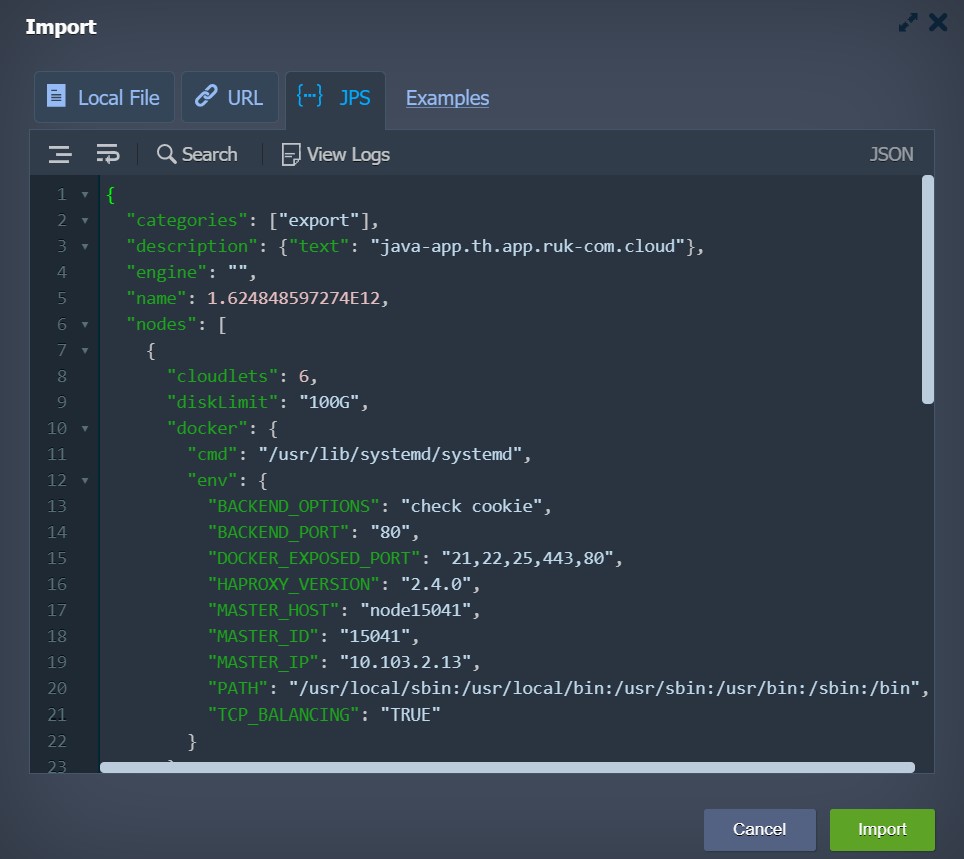Click the "MASTER_ID" key
The width and height of the screenshot is (964, 859).
(263, 636)
